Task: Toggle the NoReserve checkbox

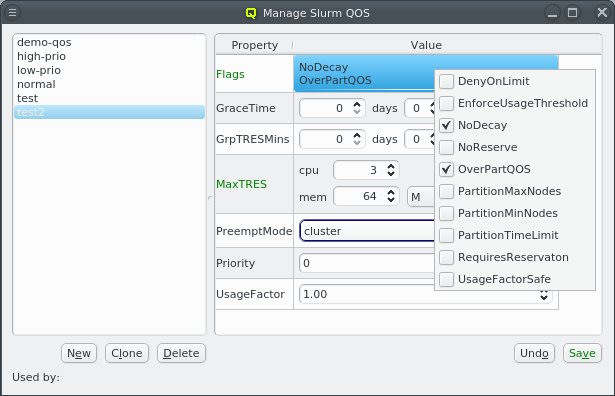Action: point(446,147)
